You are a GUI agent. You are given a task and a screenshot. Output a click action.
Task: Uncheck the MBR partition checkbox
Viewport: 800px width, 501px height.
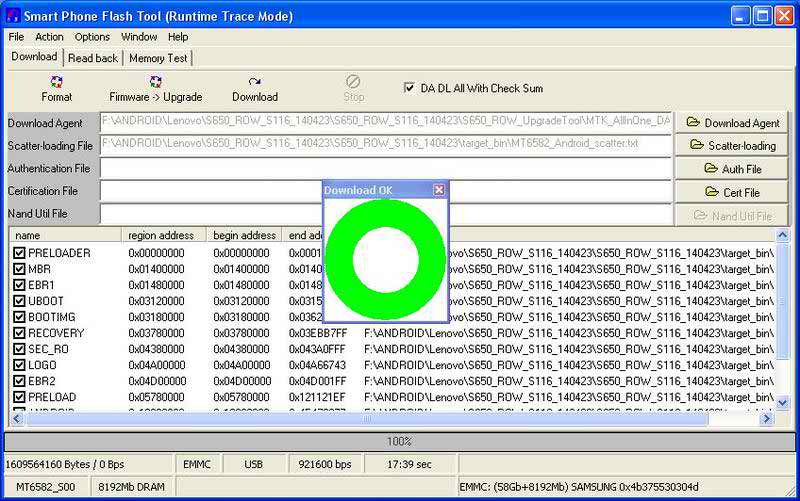(x=19, y=269)
